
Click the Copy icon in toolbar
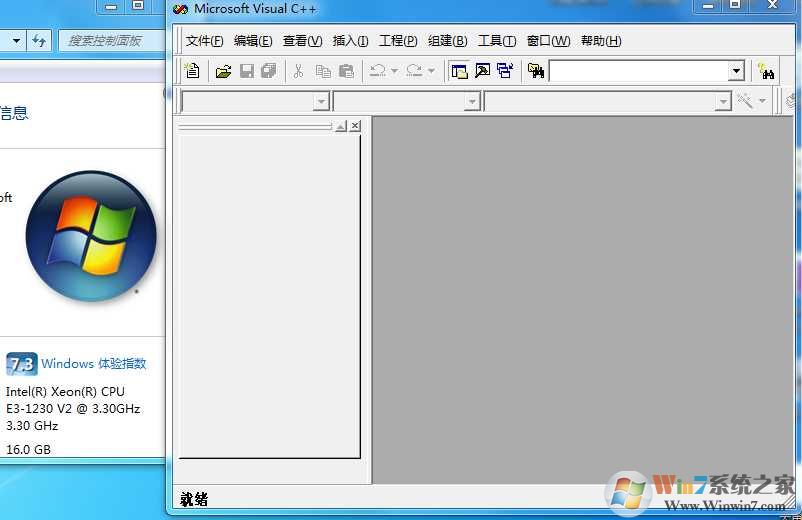coord(323,71)
